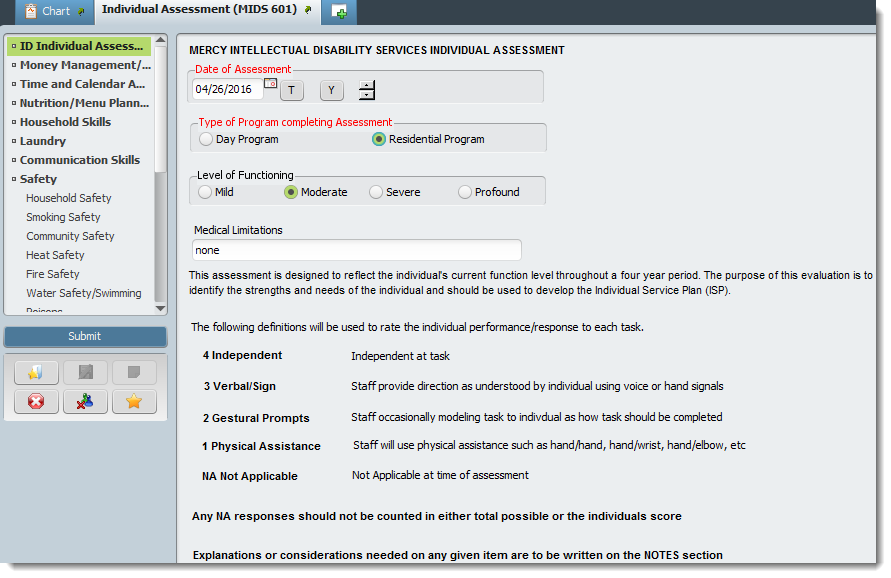Go to Heat Safety subsection
Image resolution: width=891 pixels, height=578 pixels.
click(x=55, y=255)
